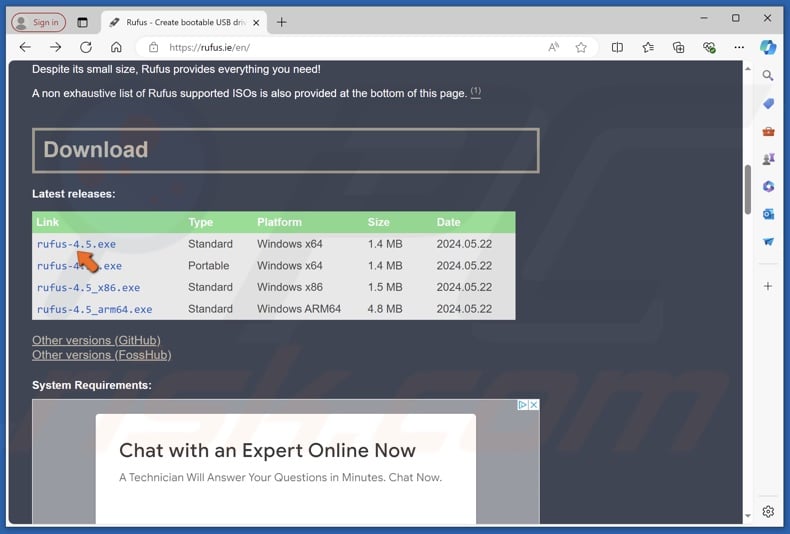
Task: Go forward to next page
Action: [x=55, y=47]
